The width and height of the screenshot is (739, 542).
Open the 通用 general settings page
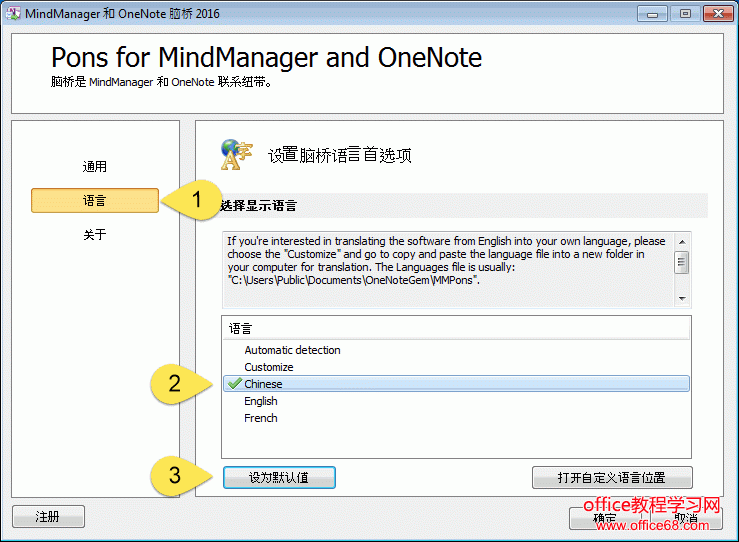tap(95, 166)
